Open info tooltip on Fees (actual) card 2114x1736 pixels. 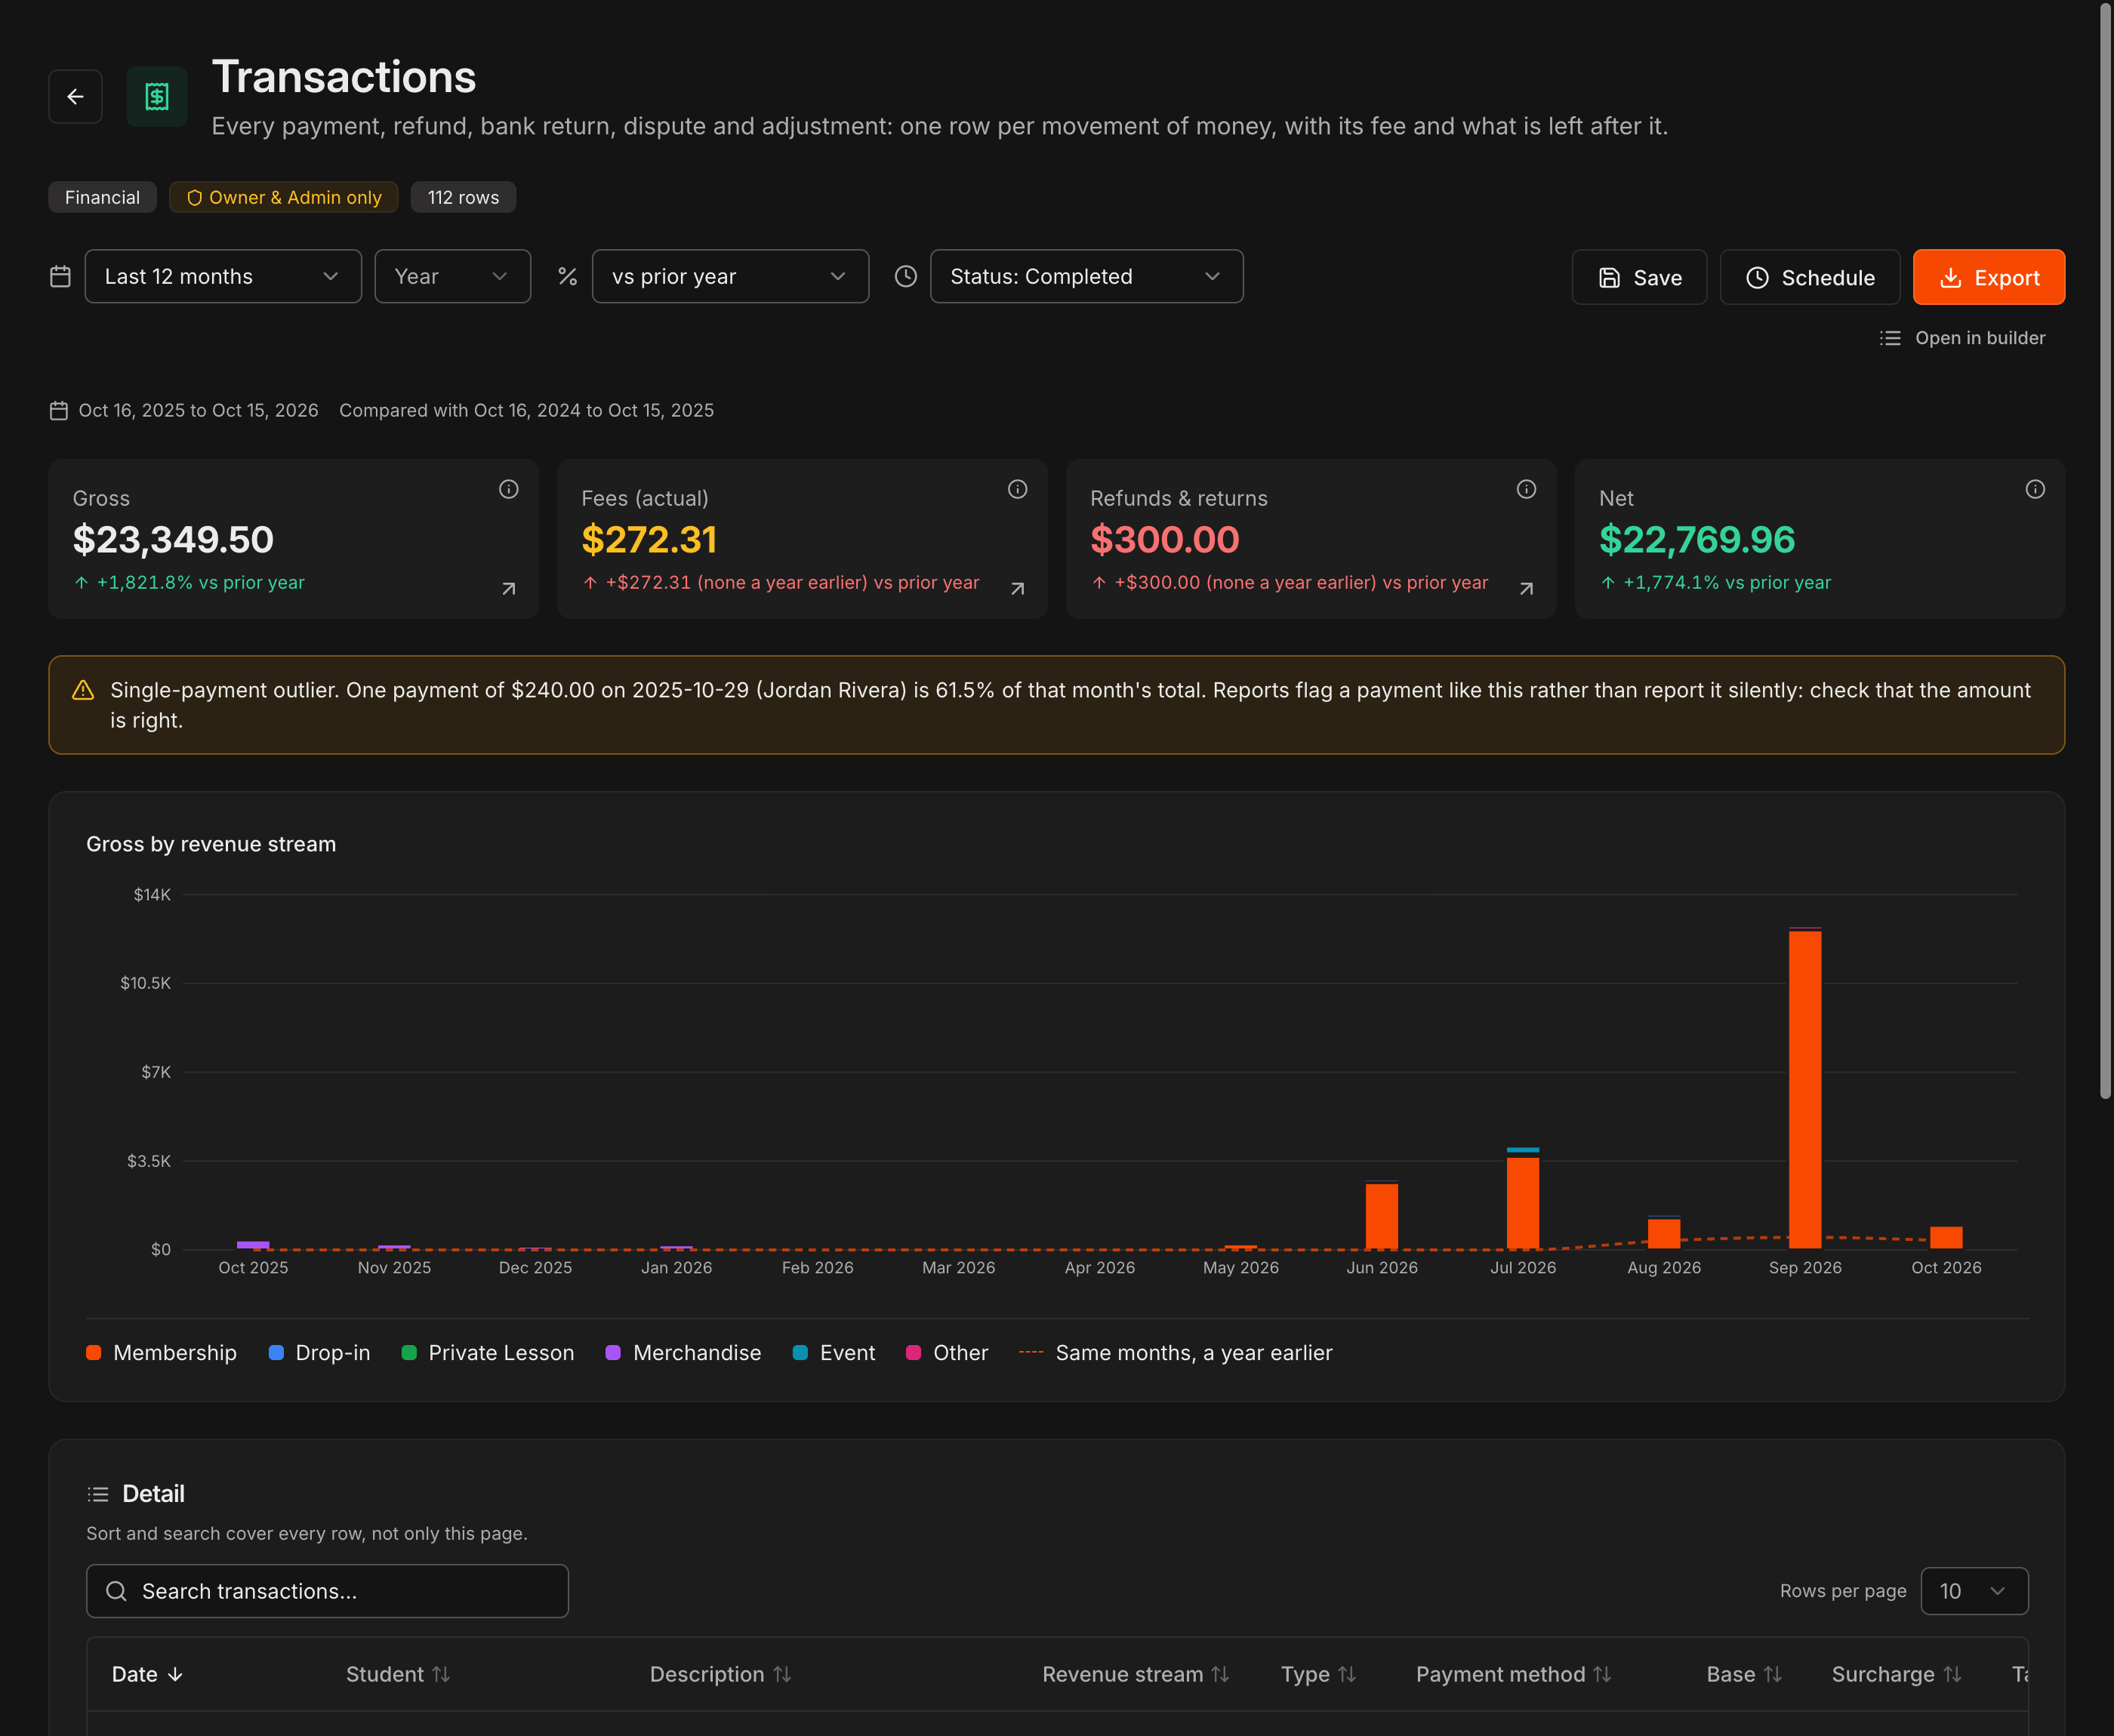pyautogui.click(x=1017, y=489)
